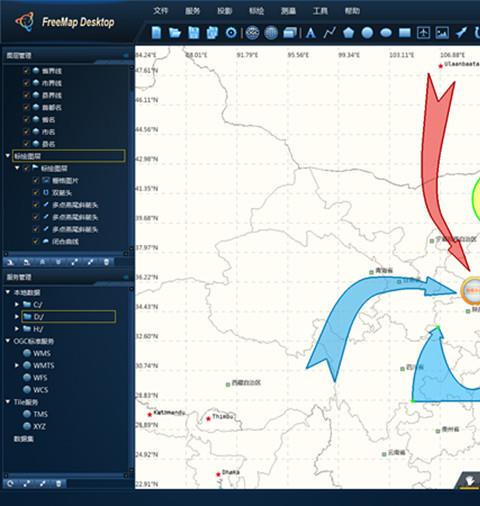Select the slanted arrow plotting tool
The width and height of the screenshot is (480, 506).
tap(461, 33)
